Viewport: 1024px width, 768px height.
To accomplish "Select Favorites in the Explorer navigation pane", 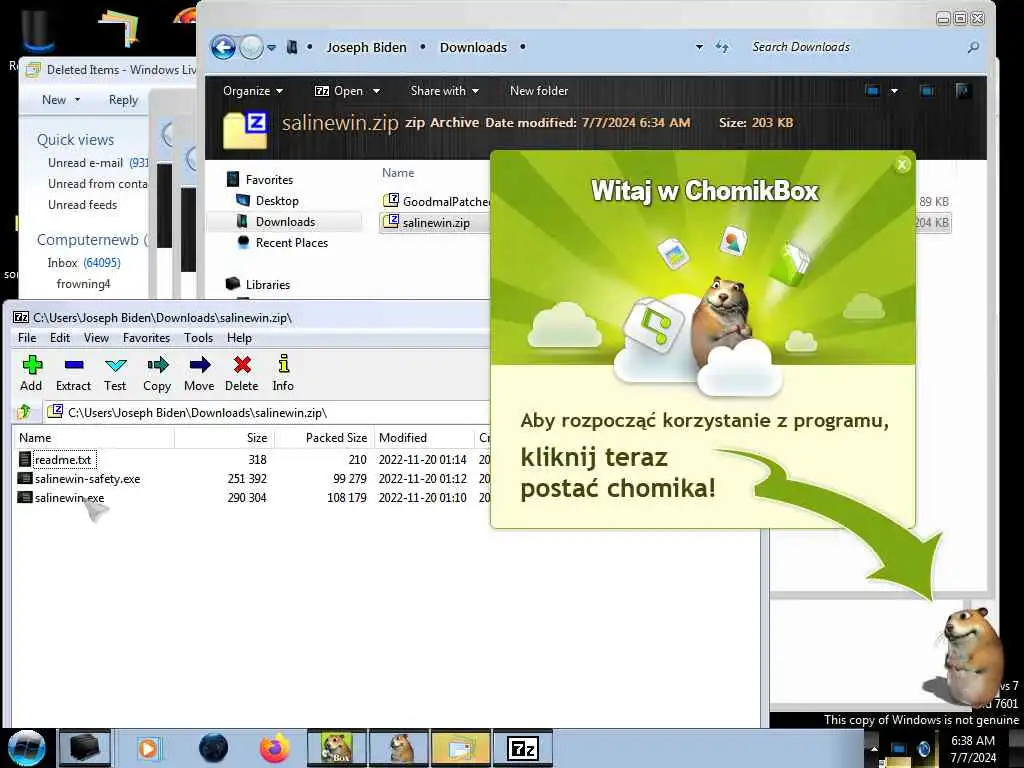I will [x=269, y=180].
